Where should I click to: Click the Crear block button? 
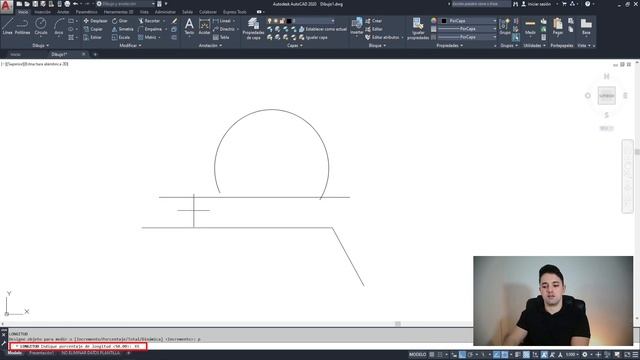click(x=373, y=21)
